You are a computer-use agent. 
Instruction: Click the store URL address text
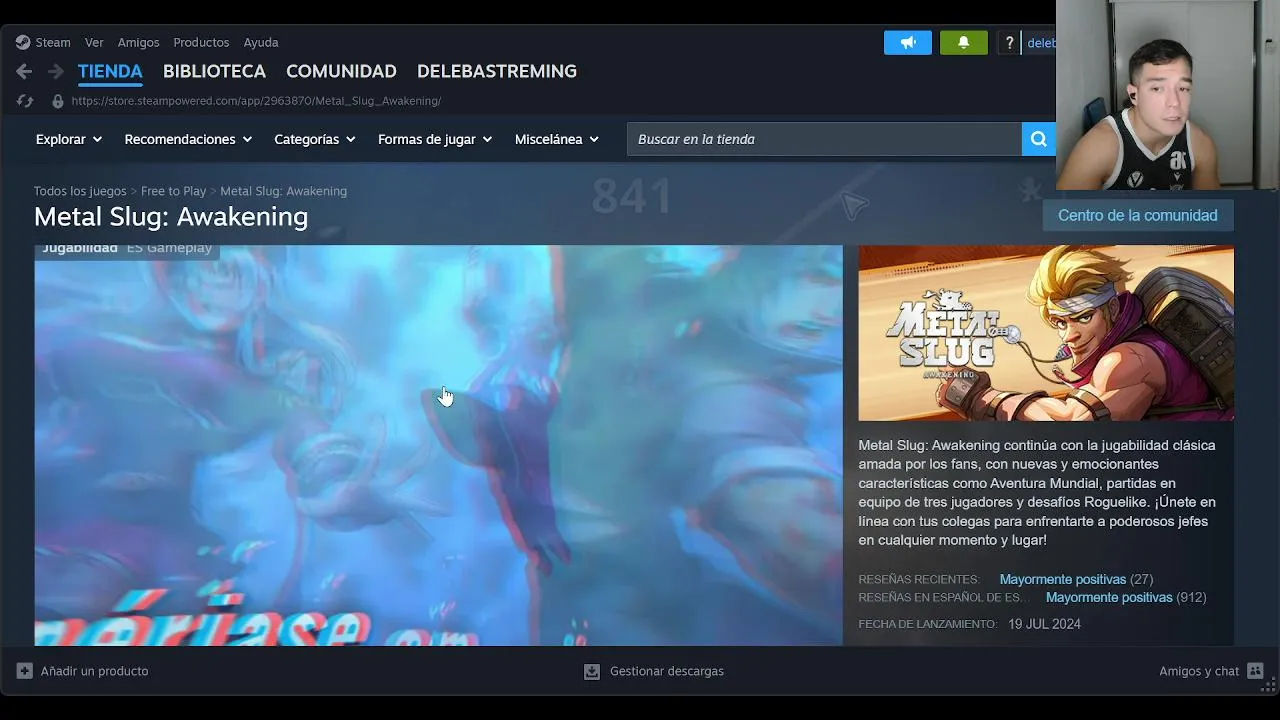click(x=256, y=101)
